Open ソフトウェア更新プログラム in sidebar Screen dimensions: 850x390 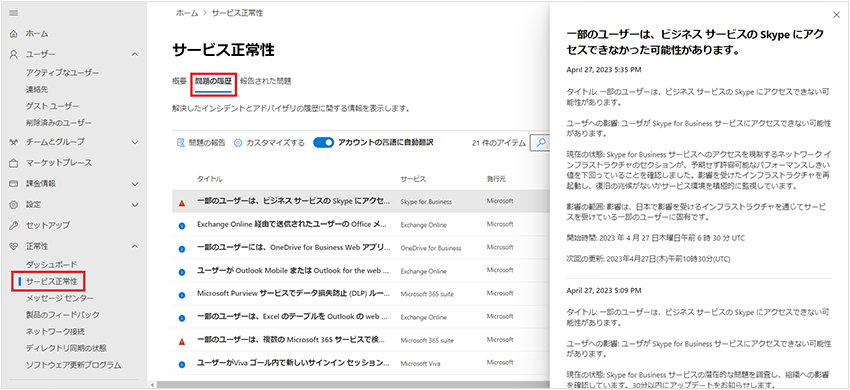[x=73, y=365]
